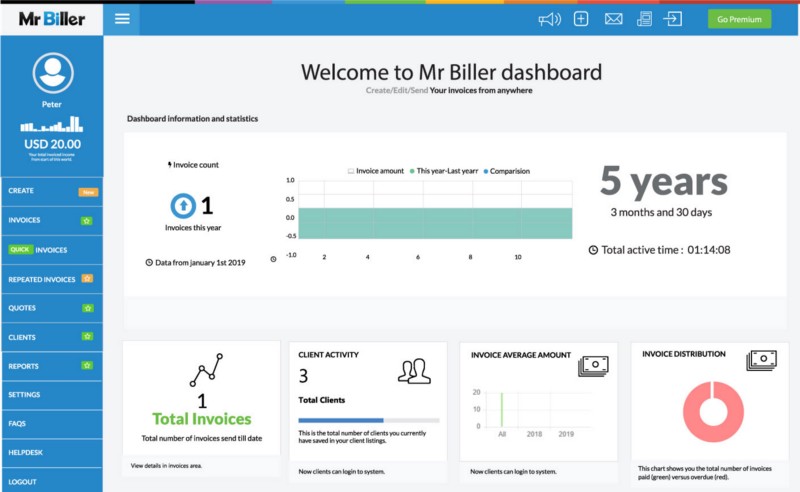The width and height of the screenshot is (800, 492).
Task: Click the green star badge beside Clients
Action: (x=87, y=336)
